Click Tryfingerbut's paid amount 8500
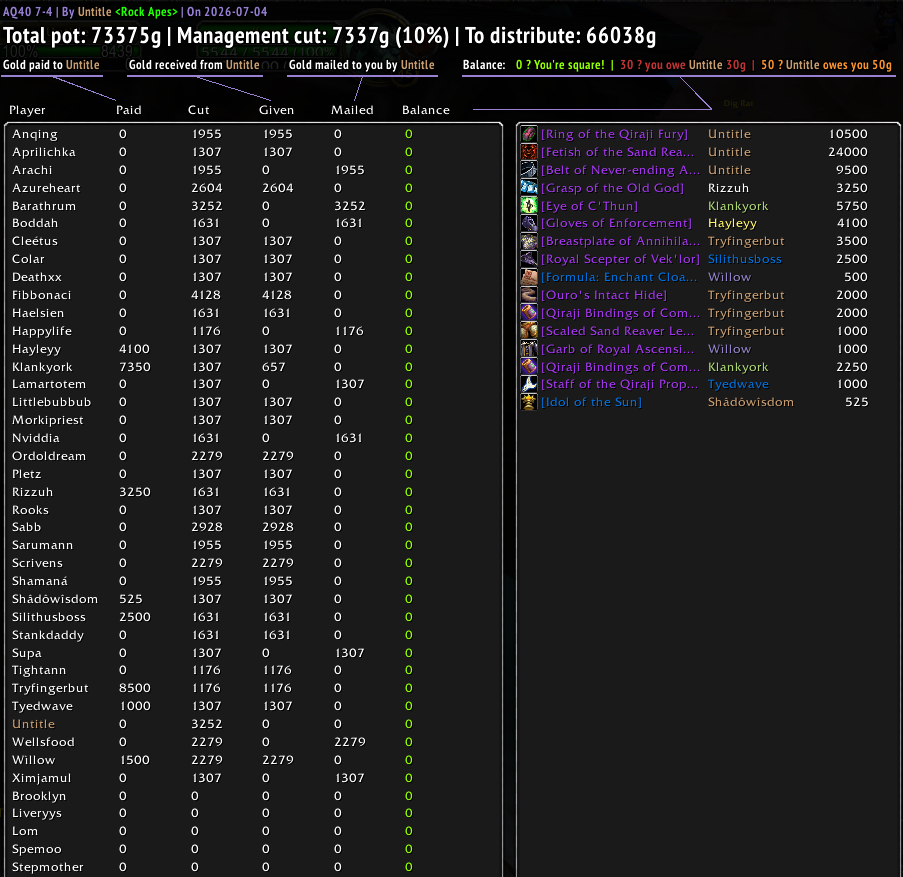This screenshot has width=903, height=877. click(x=135, y=688)
